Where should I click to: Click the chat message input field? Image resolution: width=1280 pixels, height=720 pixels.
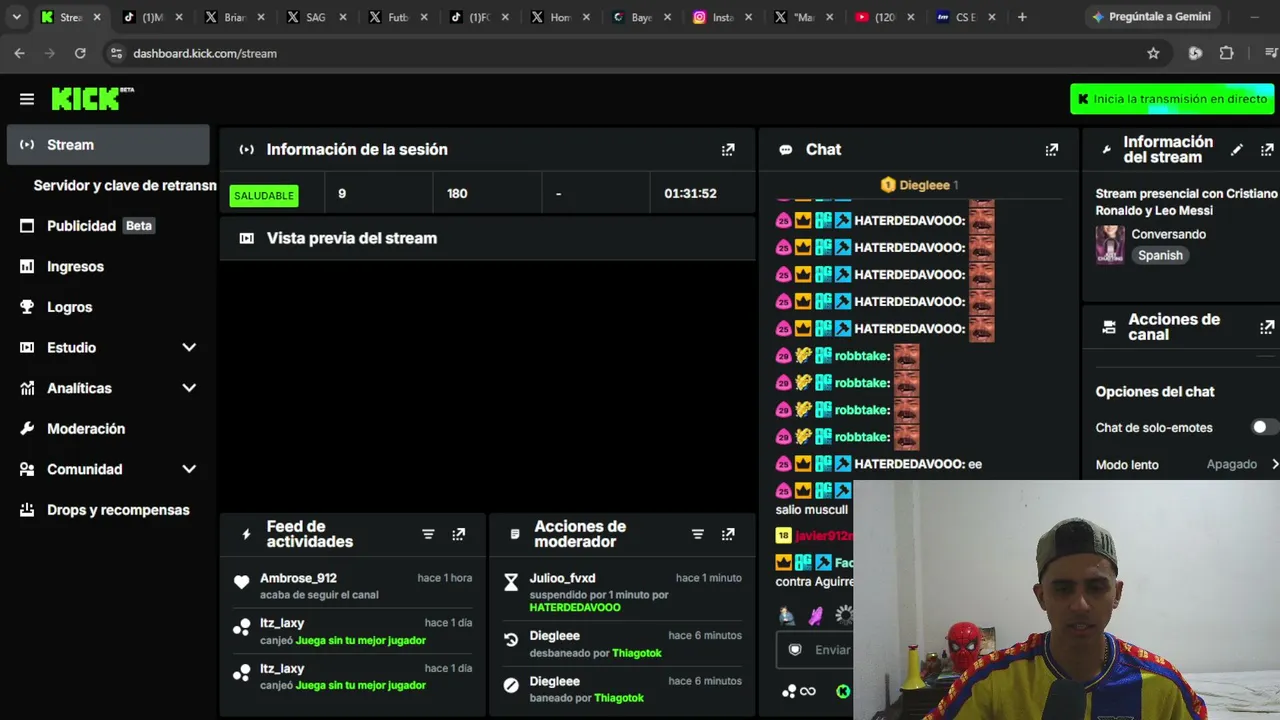pos(816,650)
